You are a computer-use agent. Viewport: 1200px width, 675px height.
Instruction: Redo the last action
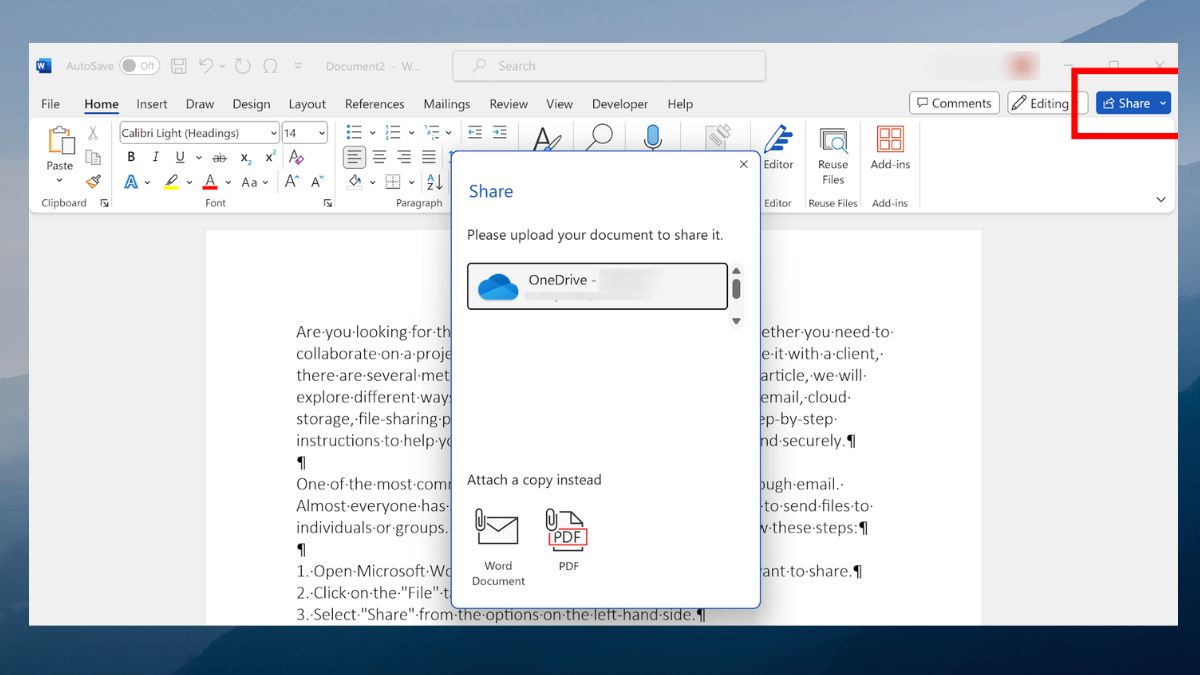[x=242, y=66]
